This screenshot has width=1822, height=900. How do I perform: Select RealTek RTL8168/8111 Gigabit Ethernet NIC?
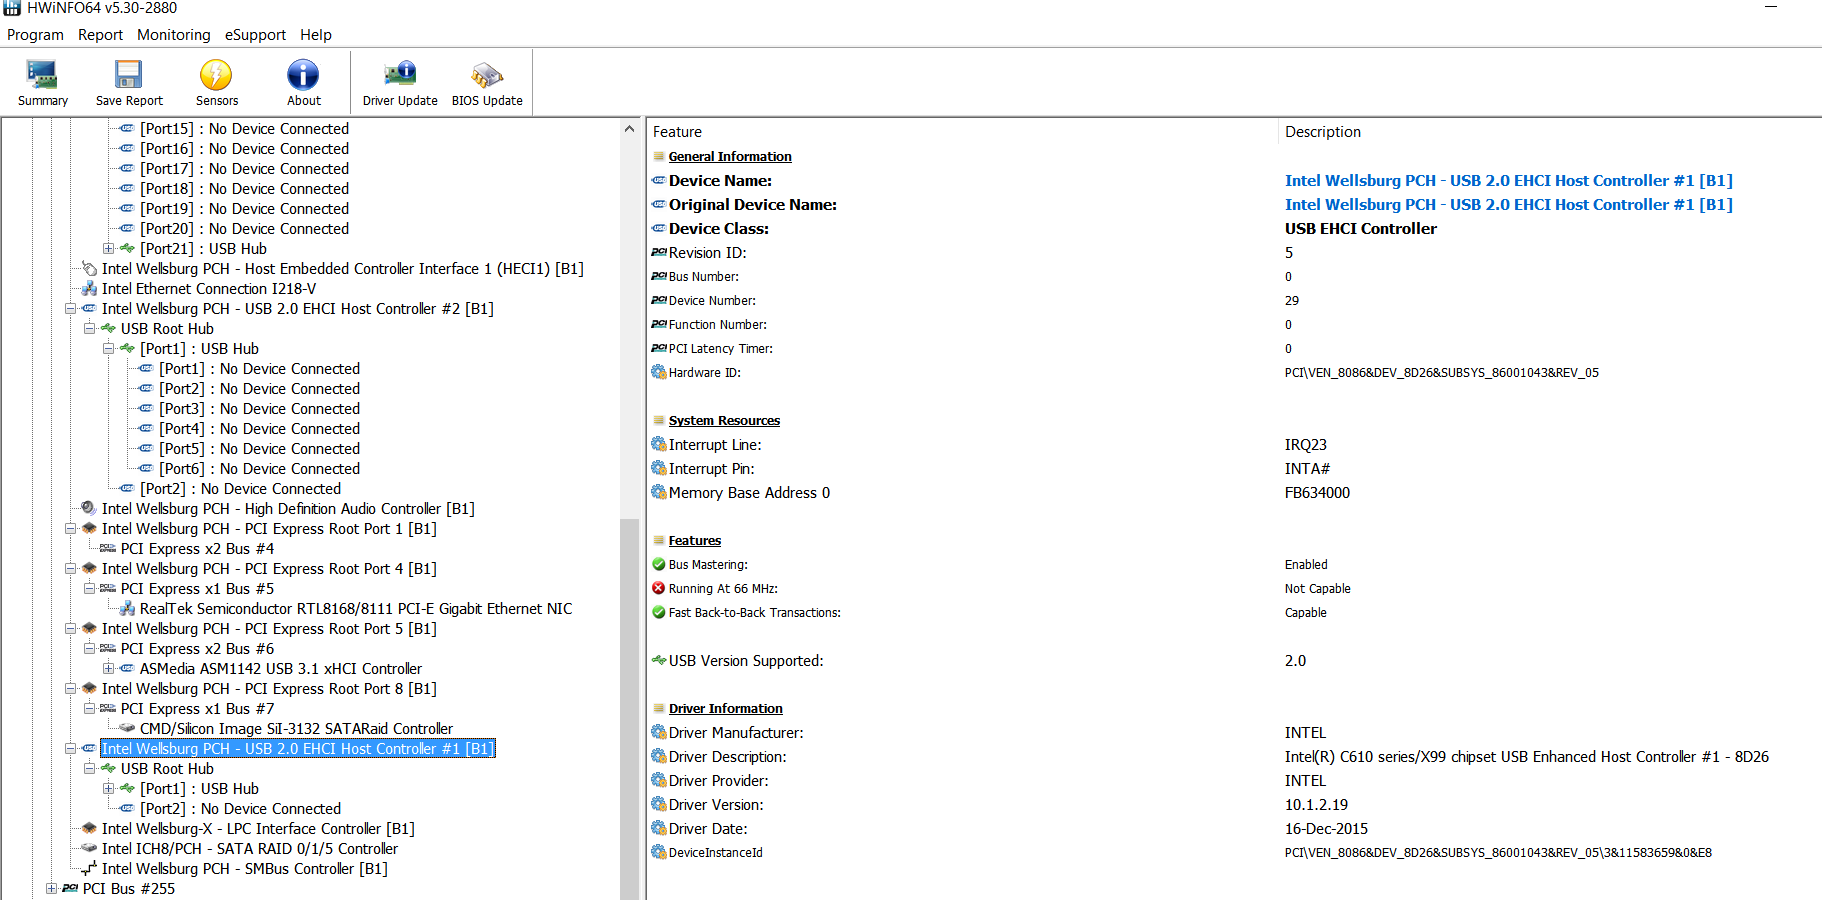(356, 609)
